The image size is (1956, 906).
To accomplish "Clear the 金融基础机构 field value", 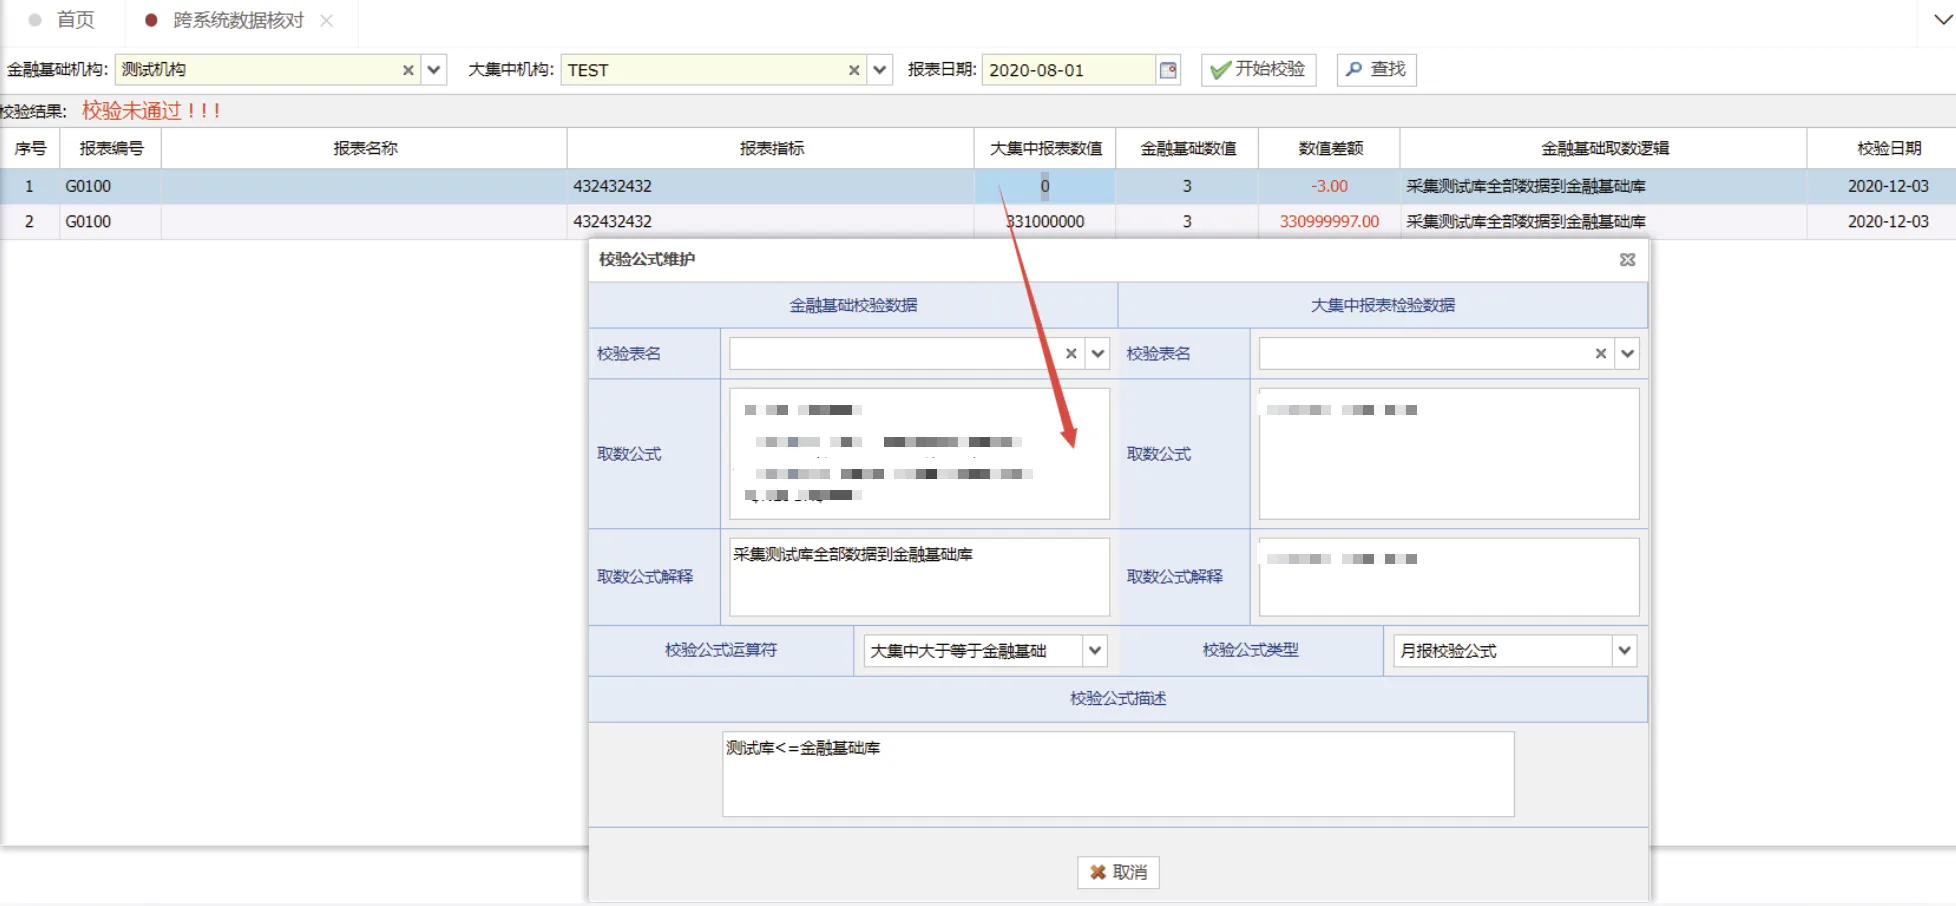I will (408, 70).
